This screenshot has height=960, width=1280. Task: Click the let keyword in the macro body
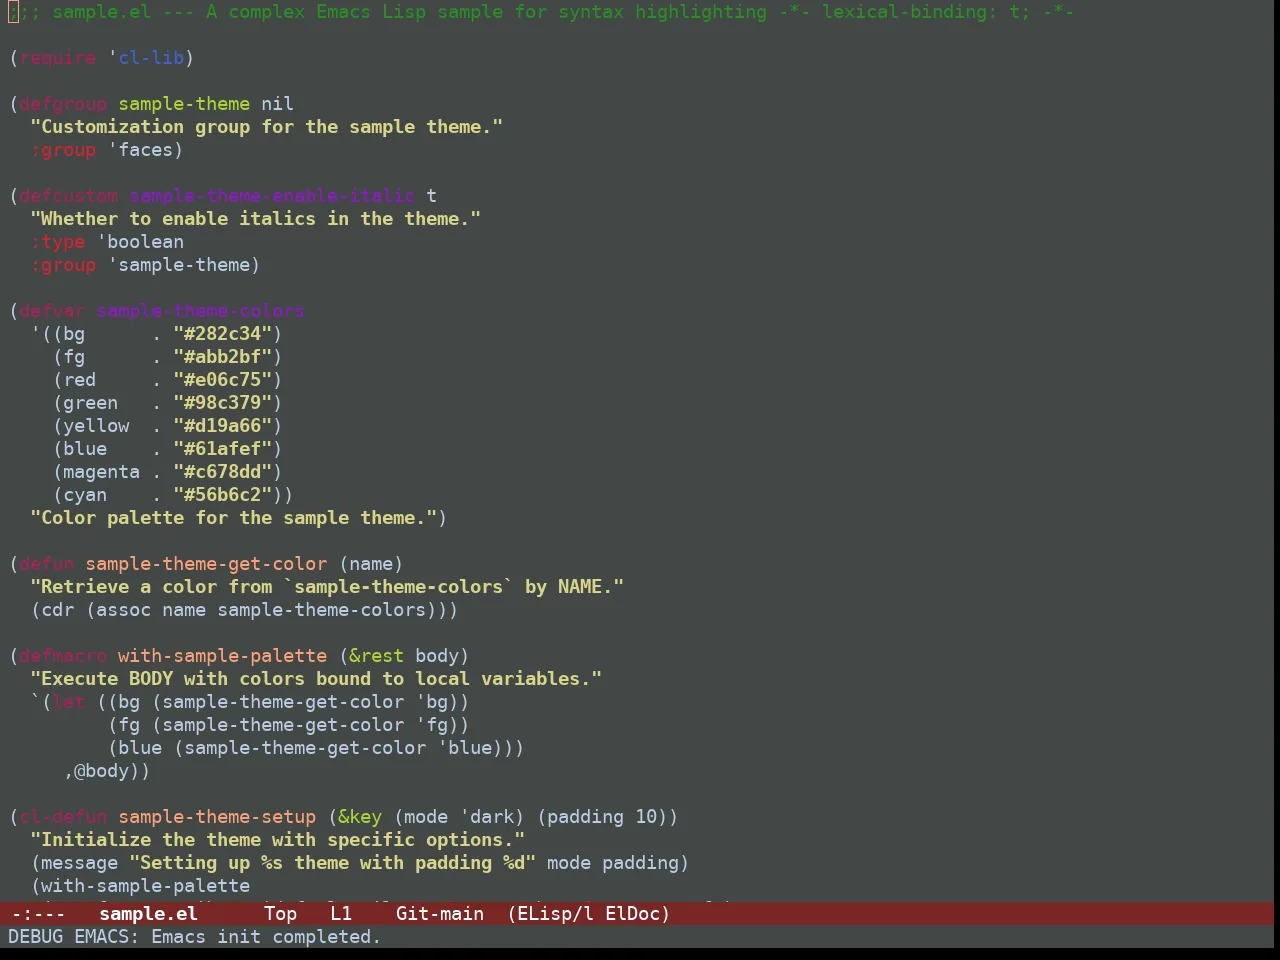click(69, 702)
